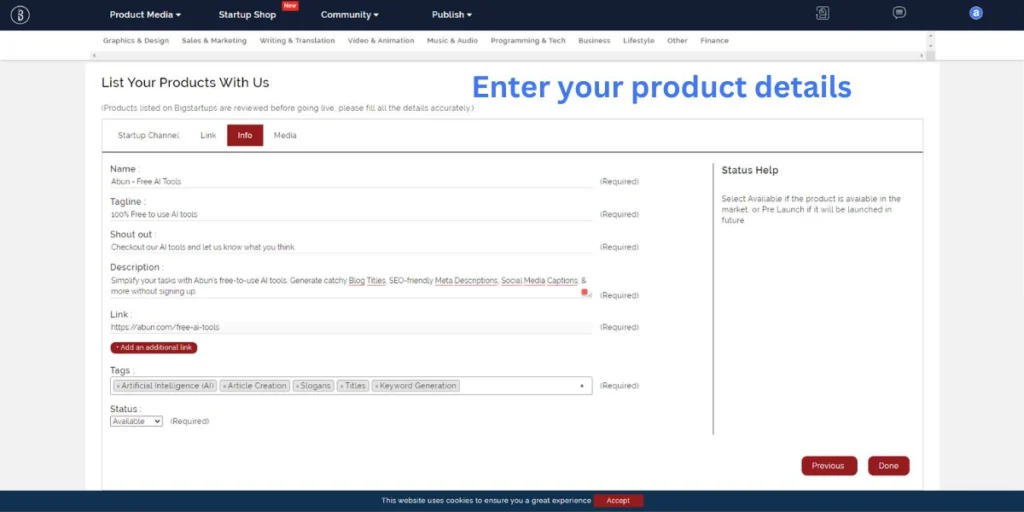
Task: Click the red grammar checker icon in Description
Action: pos(584,292)
